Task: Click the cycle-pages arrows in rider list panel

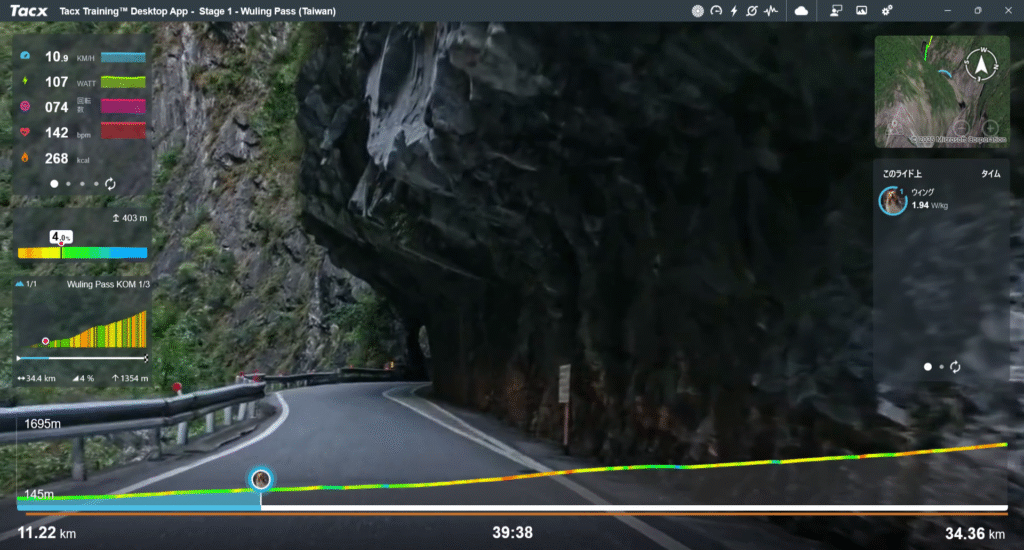Action: click(955, 367)
